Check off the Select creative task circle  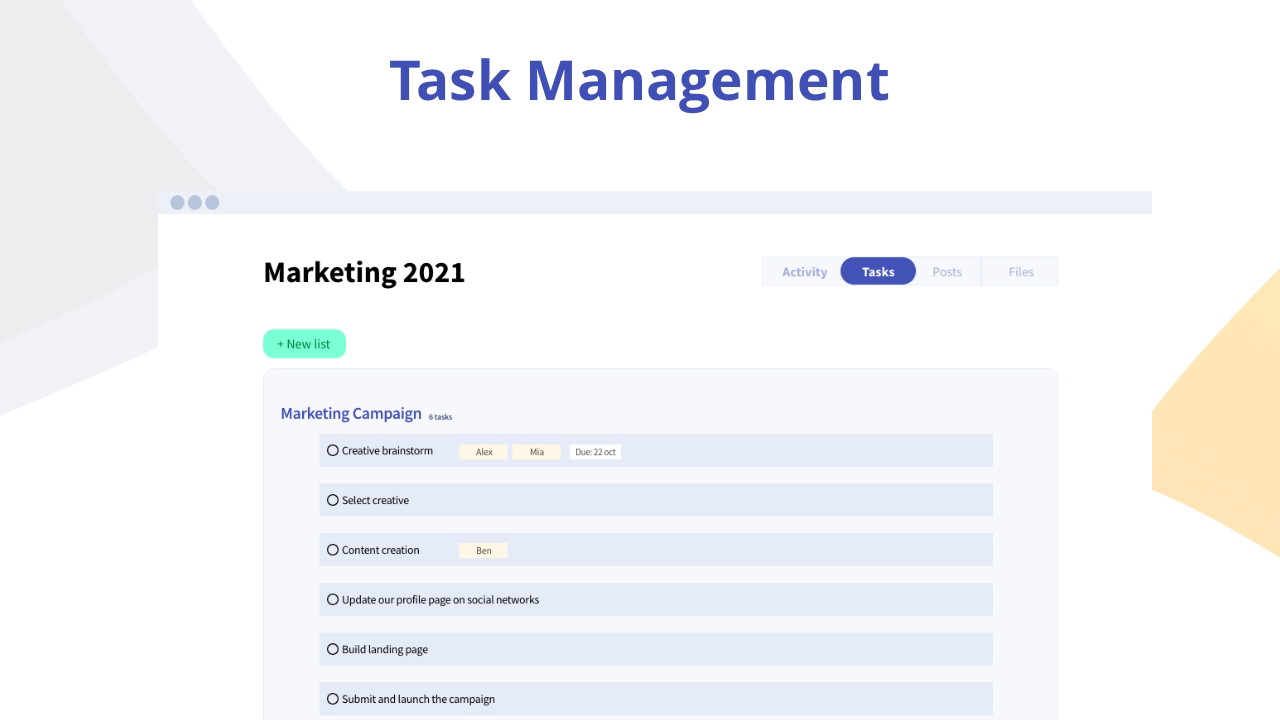pyautogui.click(x=333, y=500)
